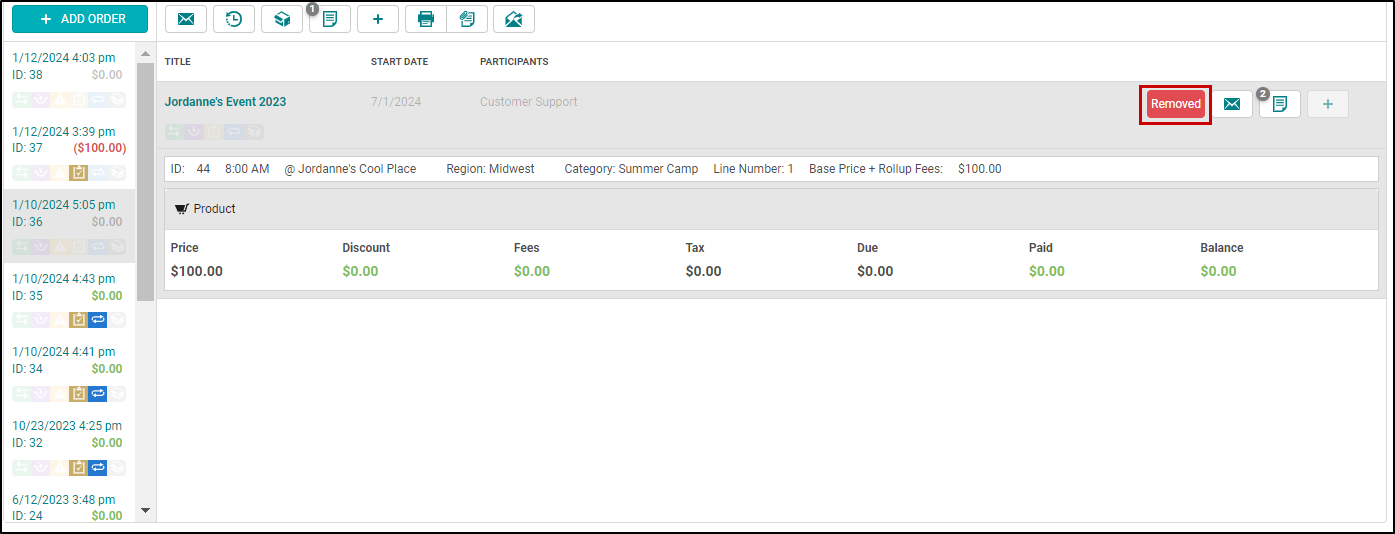Click clipboard icon under Jordanne's Event 2023
Screen dimensions: 1395x534
[214, 131]
